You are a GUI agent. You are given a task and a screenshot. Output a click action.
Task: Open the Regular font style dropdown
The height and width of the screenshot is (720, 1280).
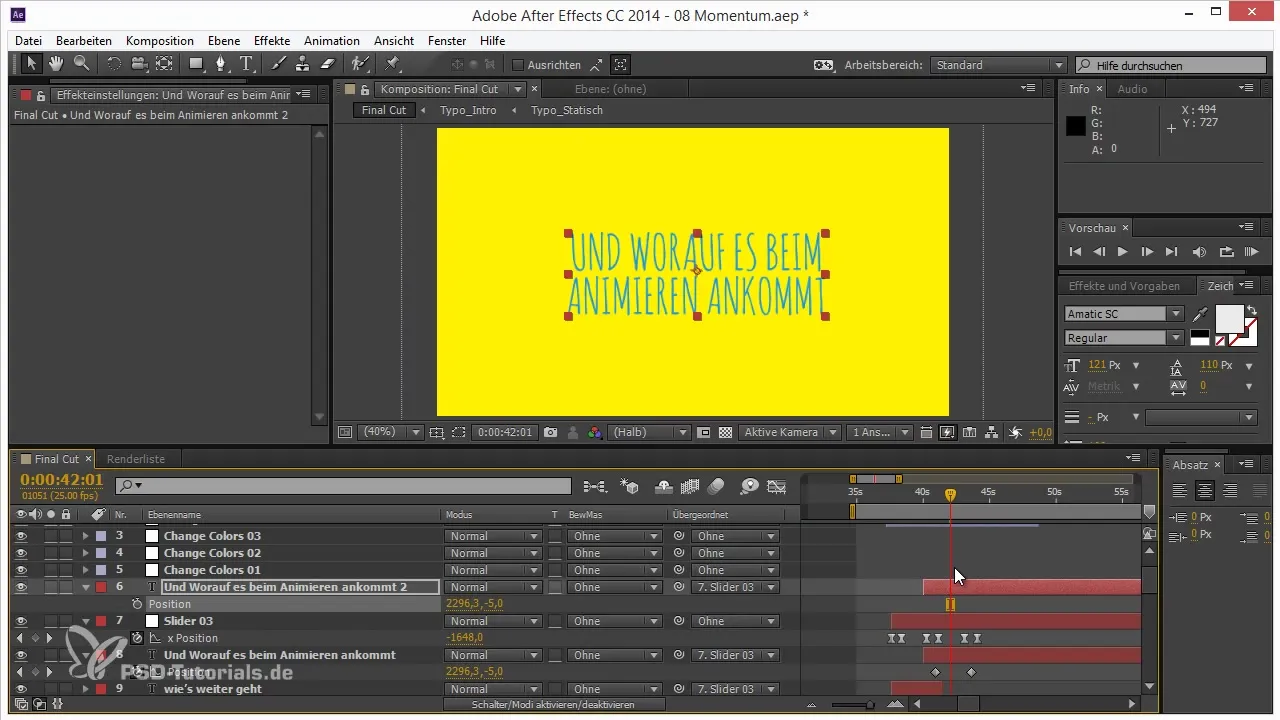(1124, 338)
